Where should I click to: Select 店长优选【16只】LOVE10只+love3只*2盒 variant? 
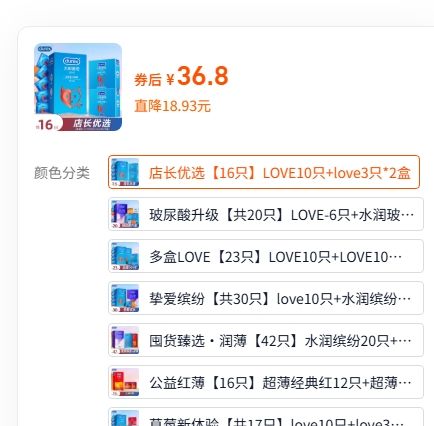point(264,172)
